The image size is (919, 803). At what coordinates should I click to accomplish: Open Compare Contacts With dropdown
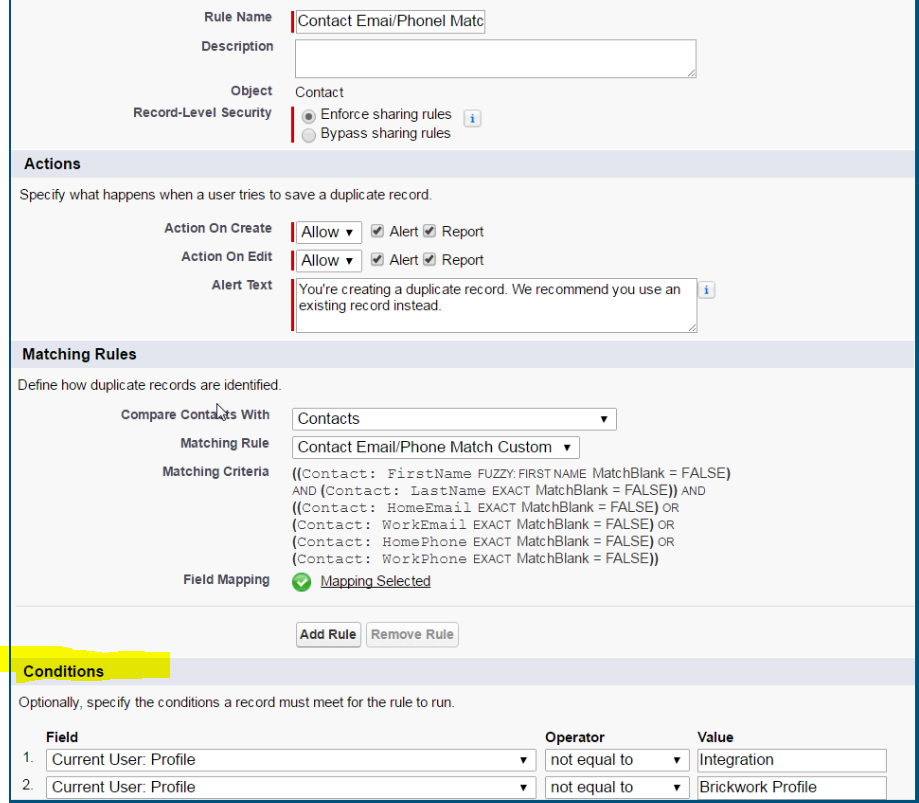pyautogui.click(x=454, y=419)
